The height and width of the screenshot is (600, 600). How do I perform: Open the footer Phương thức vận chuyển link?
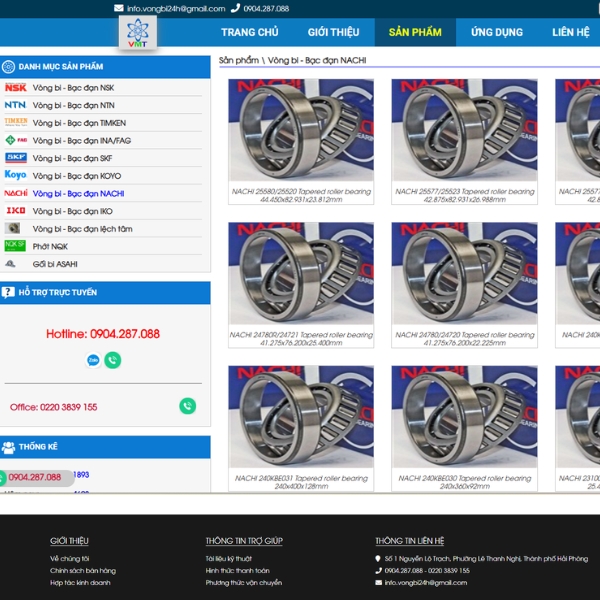point(244,583)
